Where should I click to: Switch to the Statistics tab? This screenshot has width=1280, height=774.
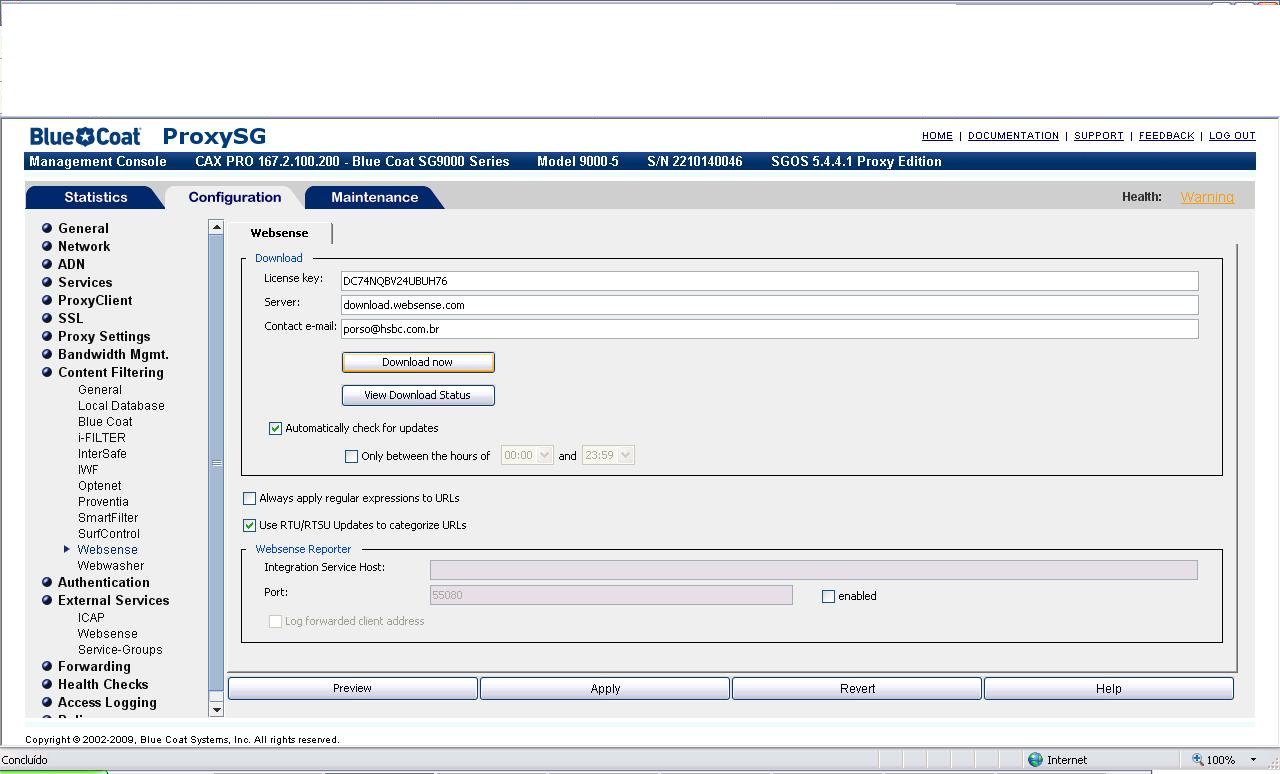96,197
